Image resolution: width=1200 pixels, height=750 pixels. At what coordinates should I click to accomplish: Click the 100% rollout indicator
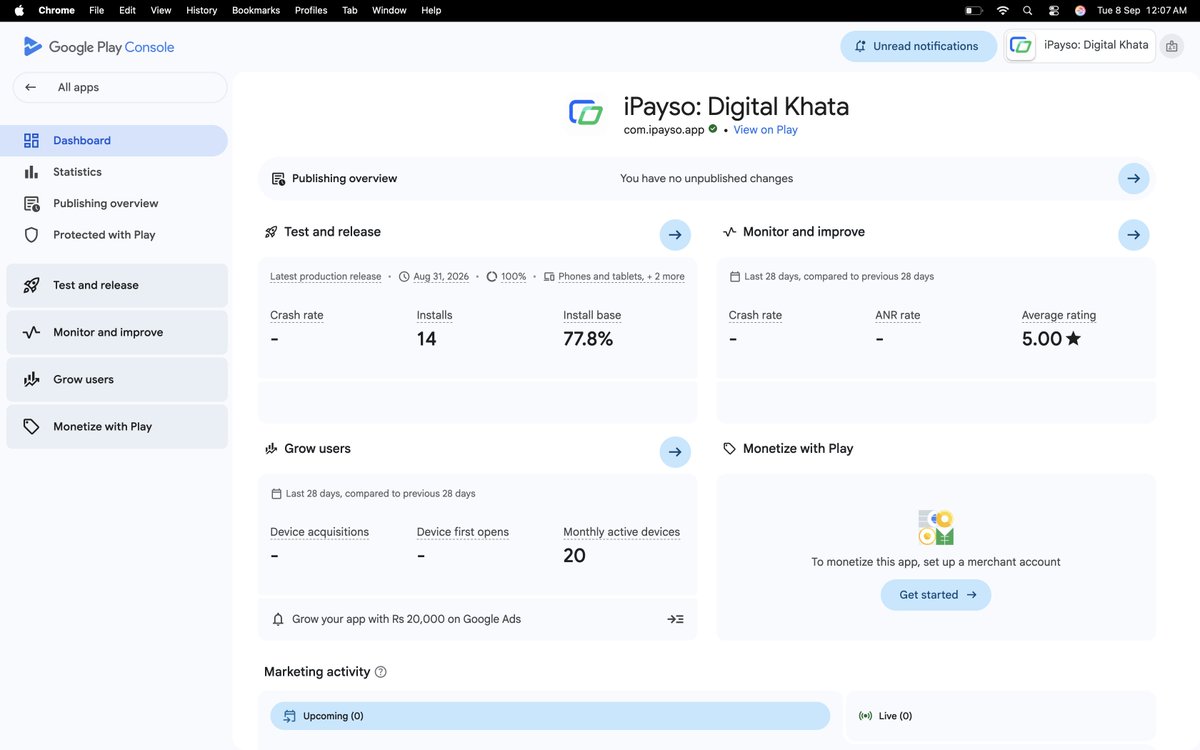coord(506,277)
